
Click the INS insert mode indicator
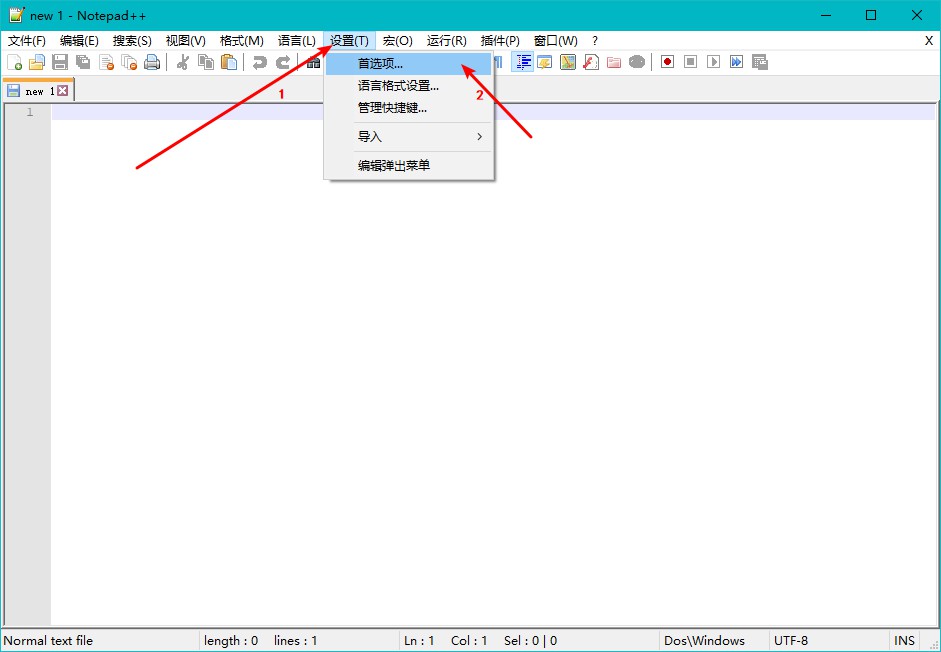[904, 641]
